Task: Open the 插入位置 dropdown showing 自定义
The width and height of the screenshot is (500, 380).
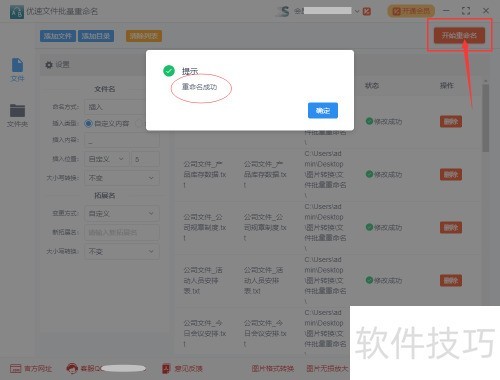Action: [x=107, y=159]
